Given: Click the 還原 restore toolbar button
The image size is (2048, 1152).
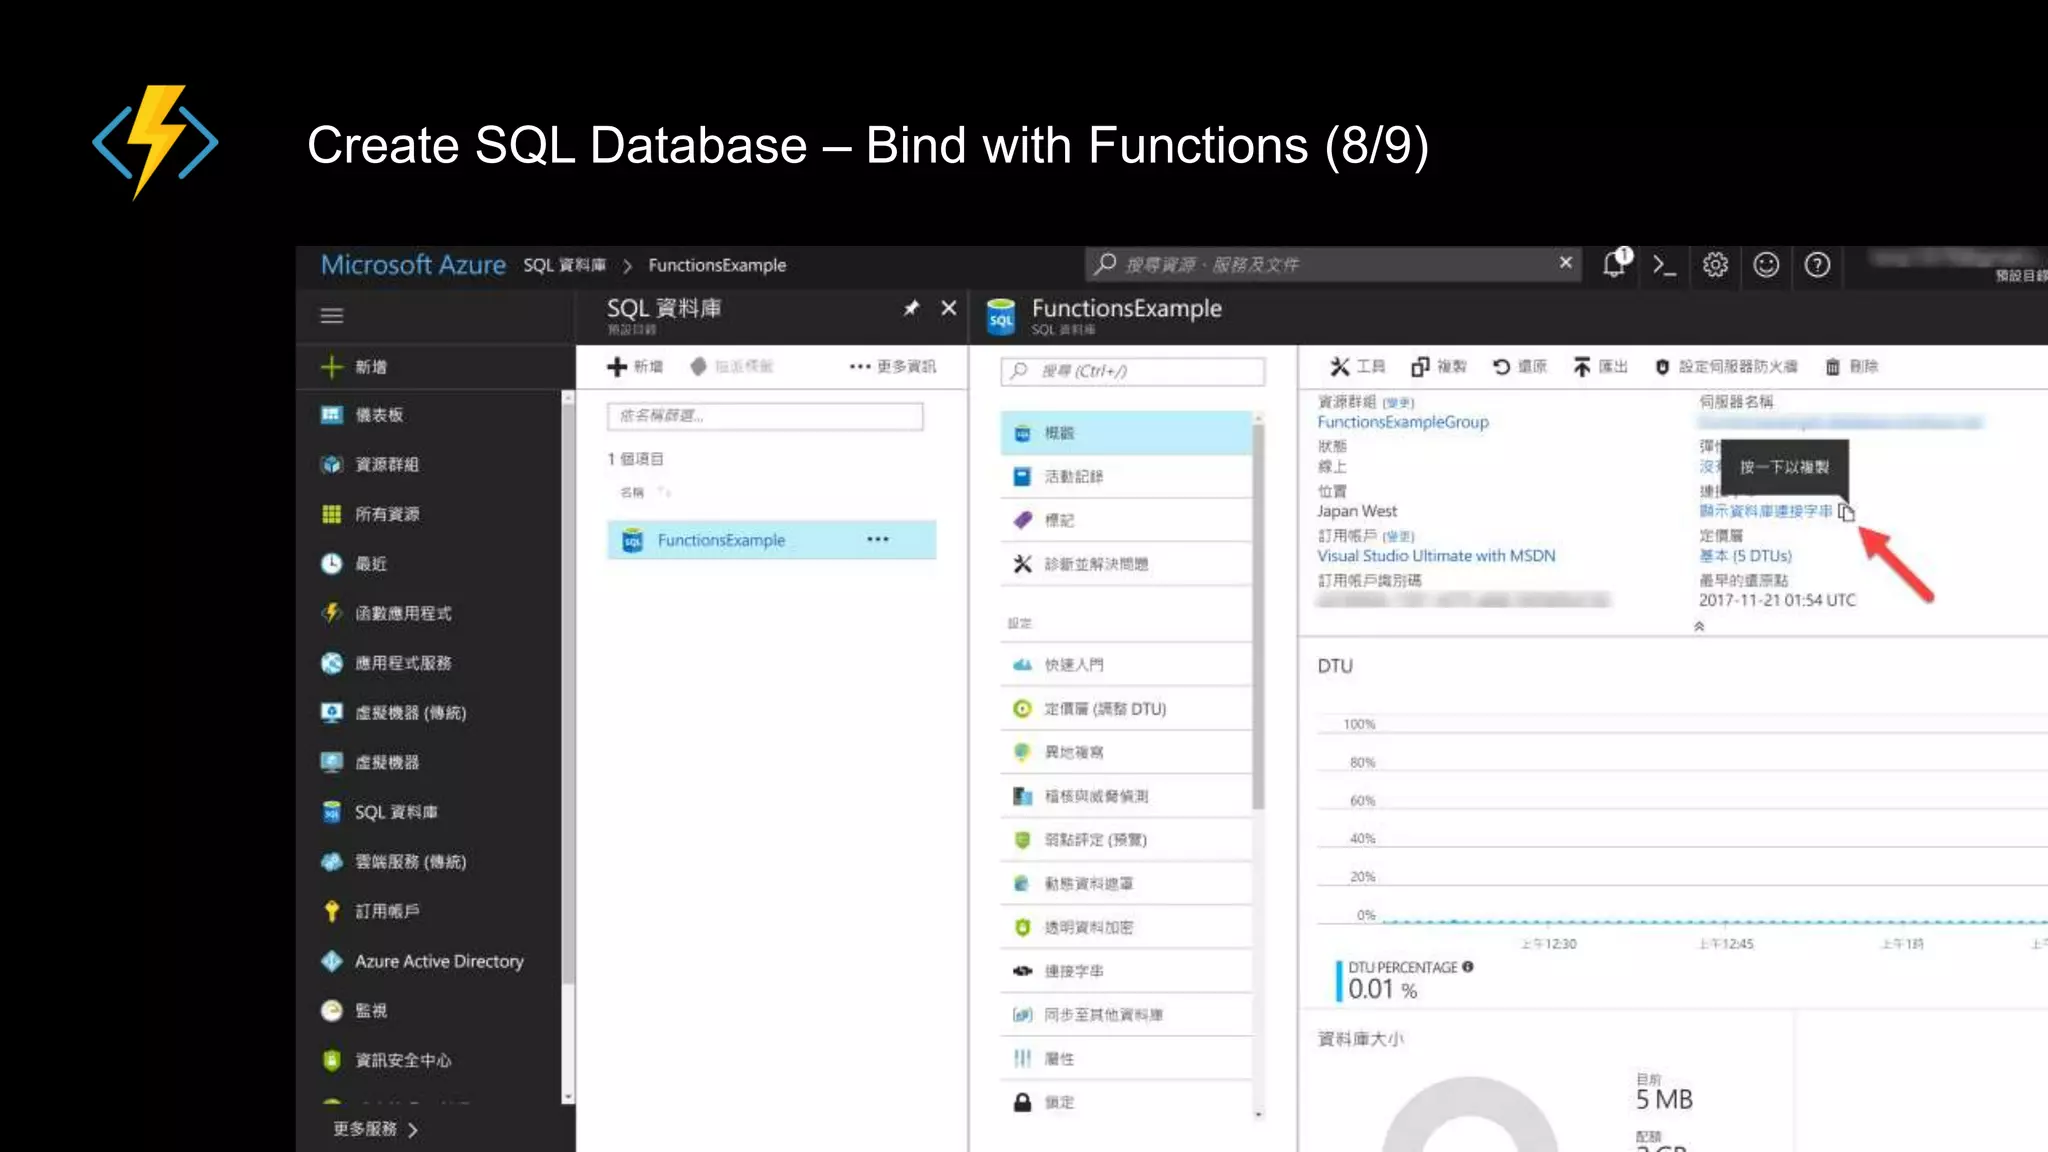Looking at the screenshot, I should (1519, 367).
